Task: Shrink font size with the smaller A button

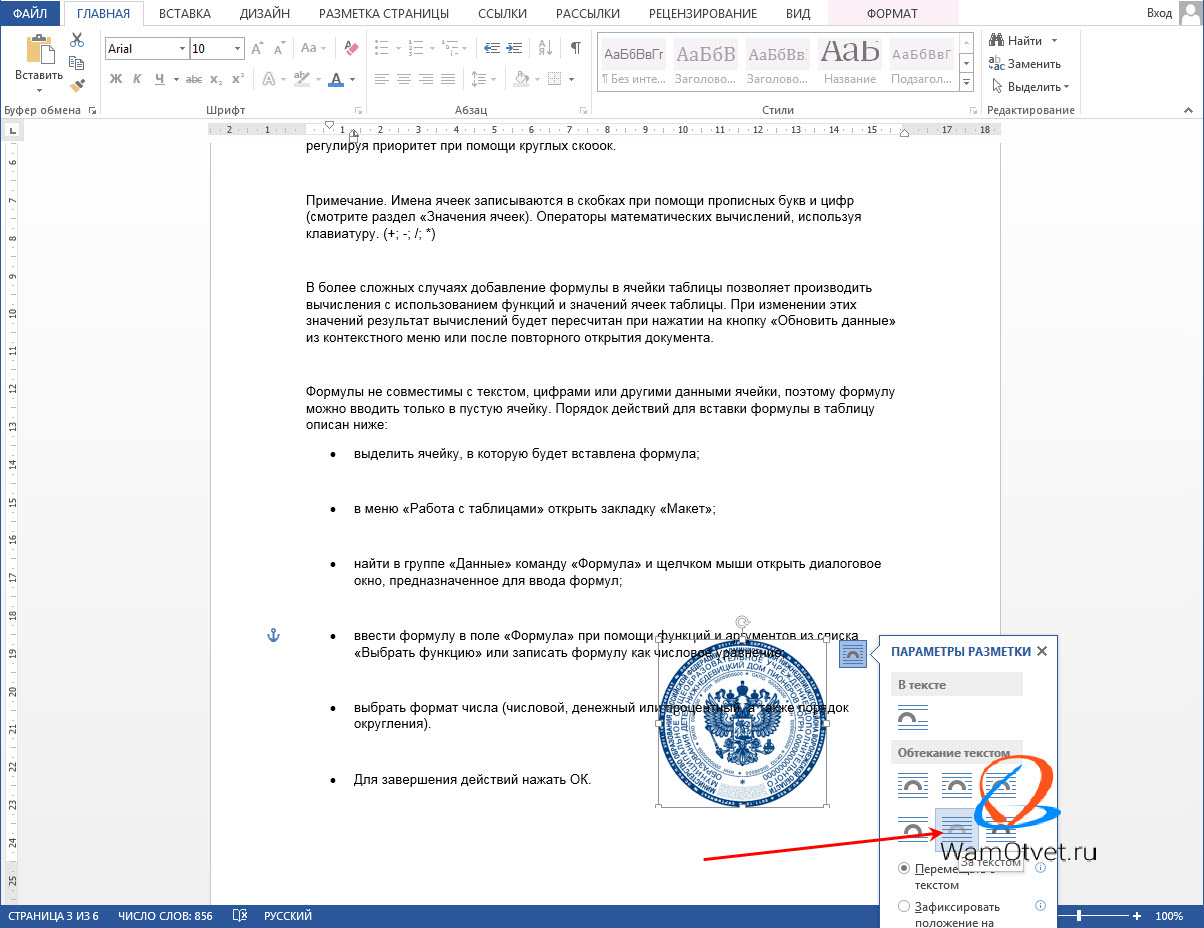Action: (x=279, y=48)
